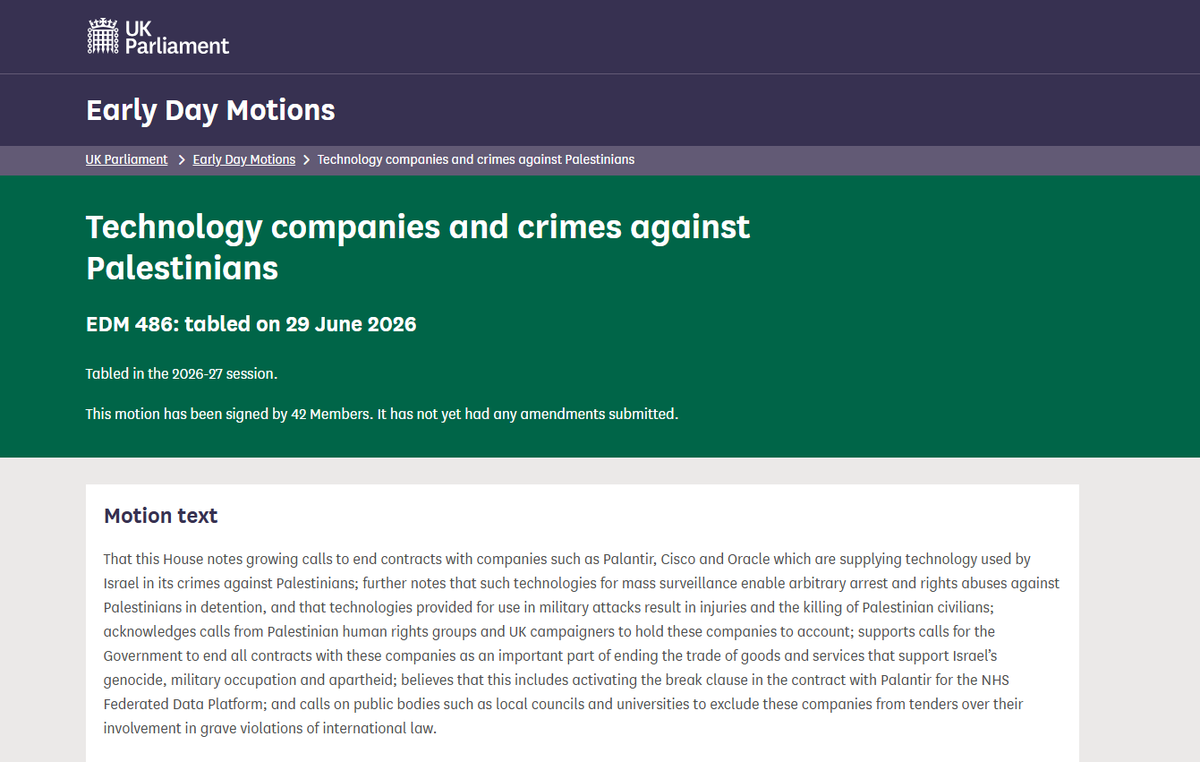Image resolution: width=1200 pixels, height=762 pixels.
Task: Go to UK Parliament breadcrumb link
Action: click(127, 159)
